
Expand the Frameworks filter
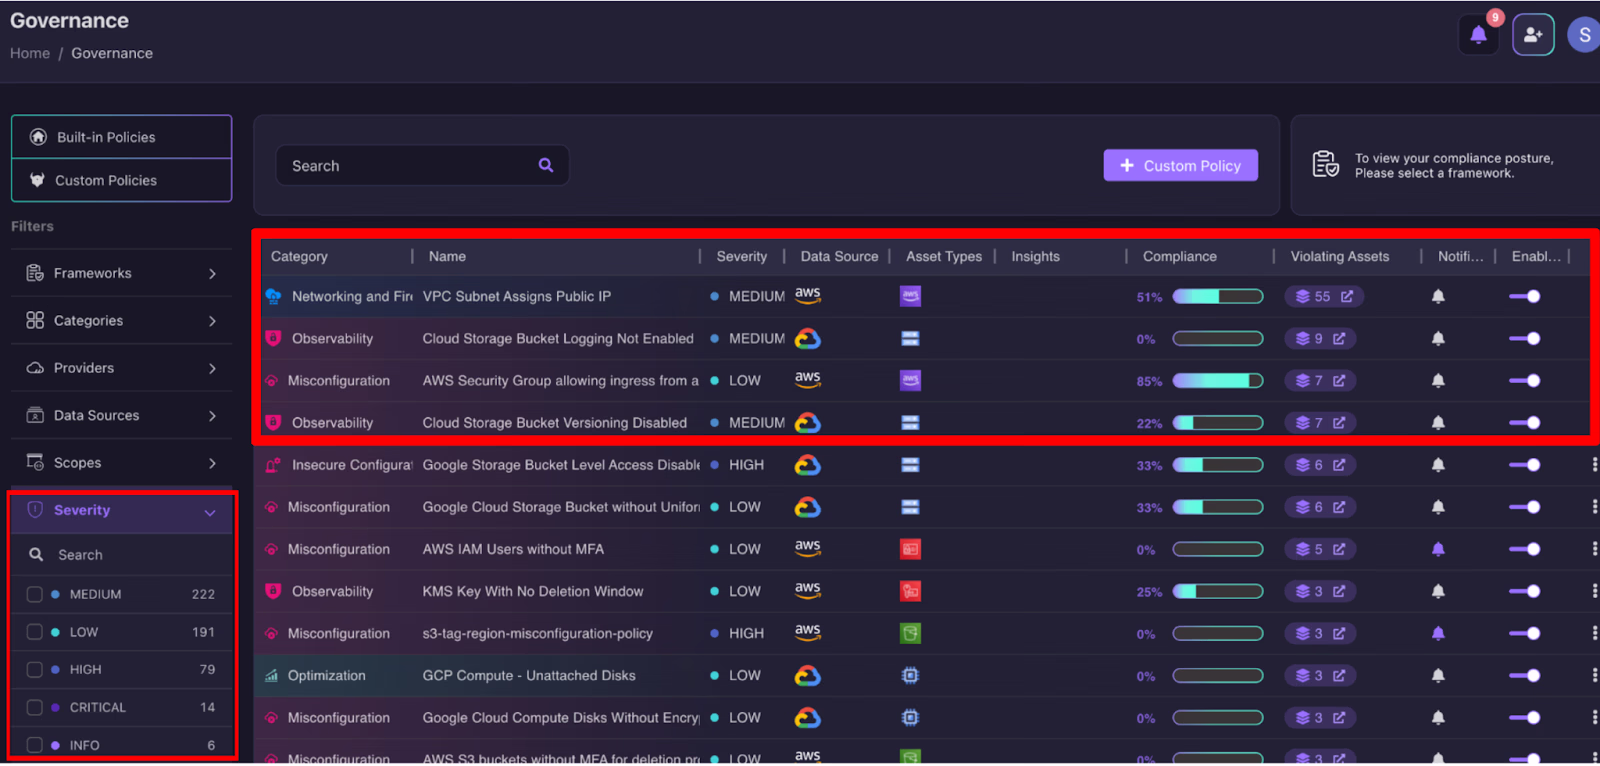[x=121, y=273]
